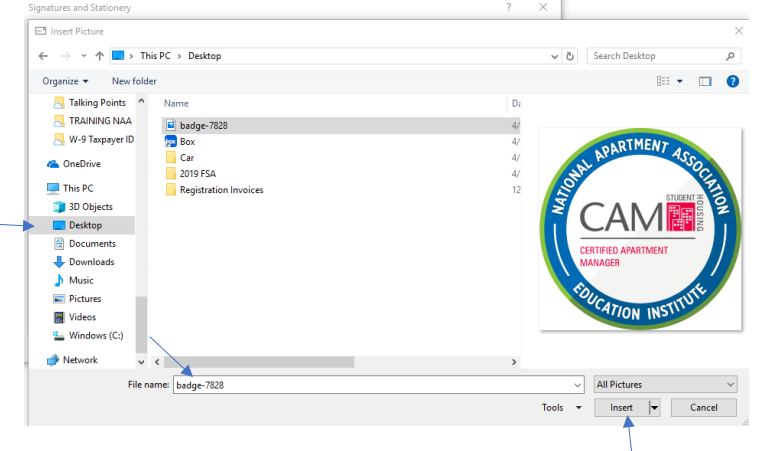This screenshot has width=757, height=451.
Task: Click the horizontal scrollbar thumb
Action: click(x=259, y=362)
